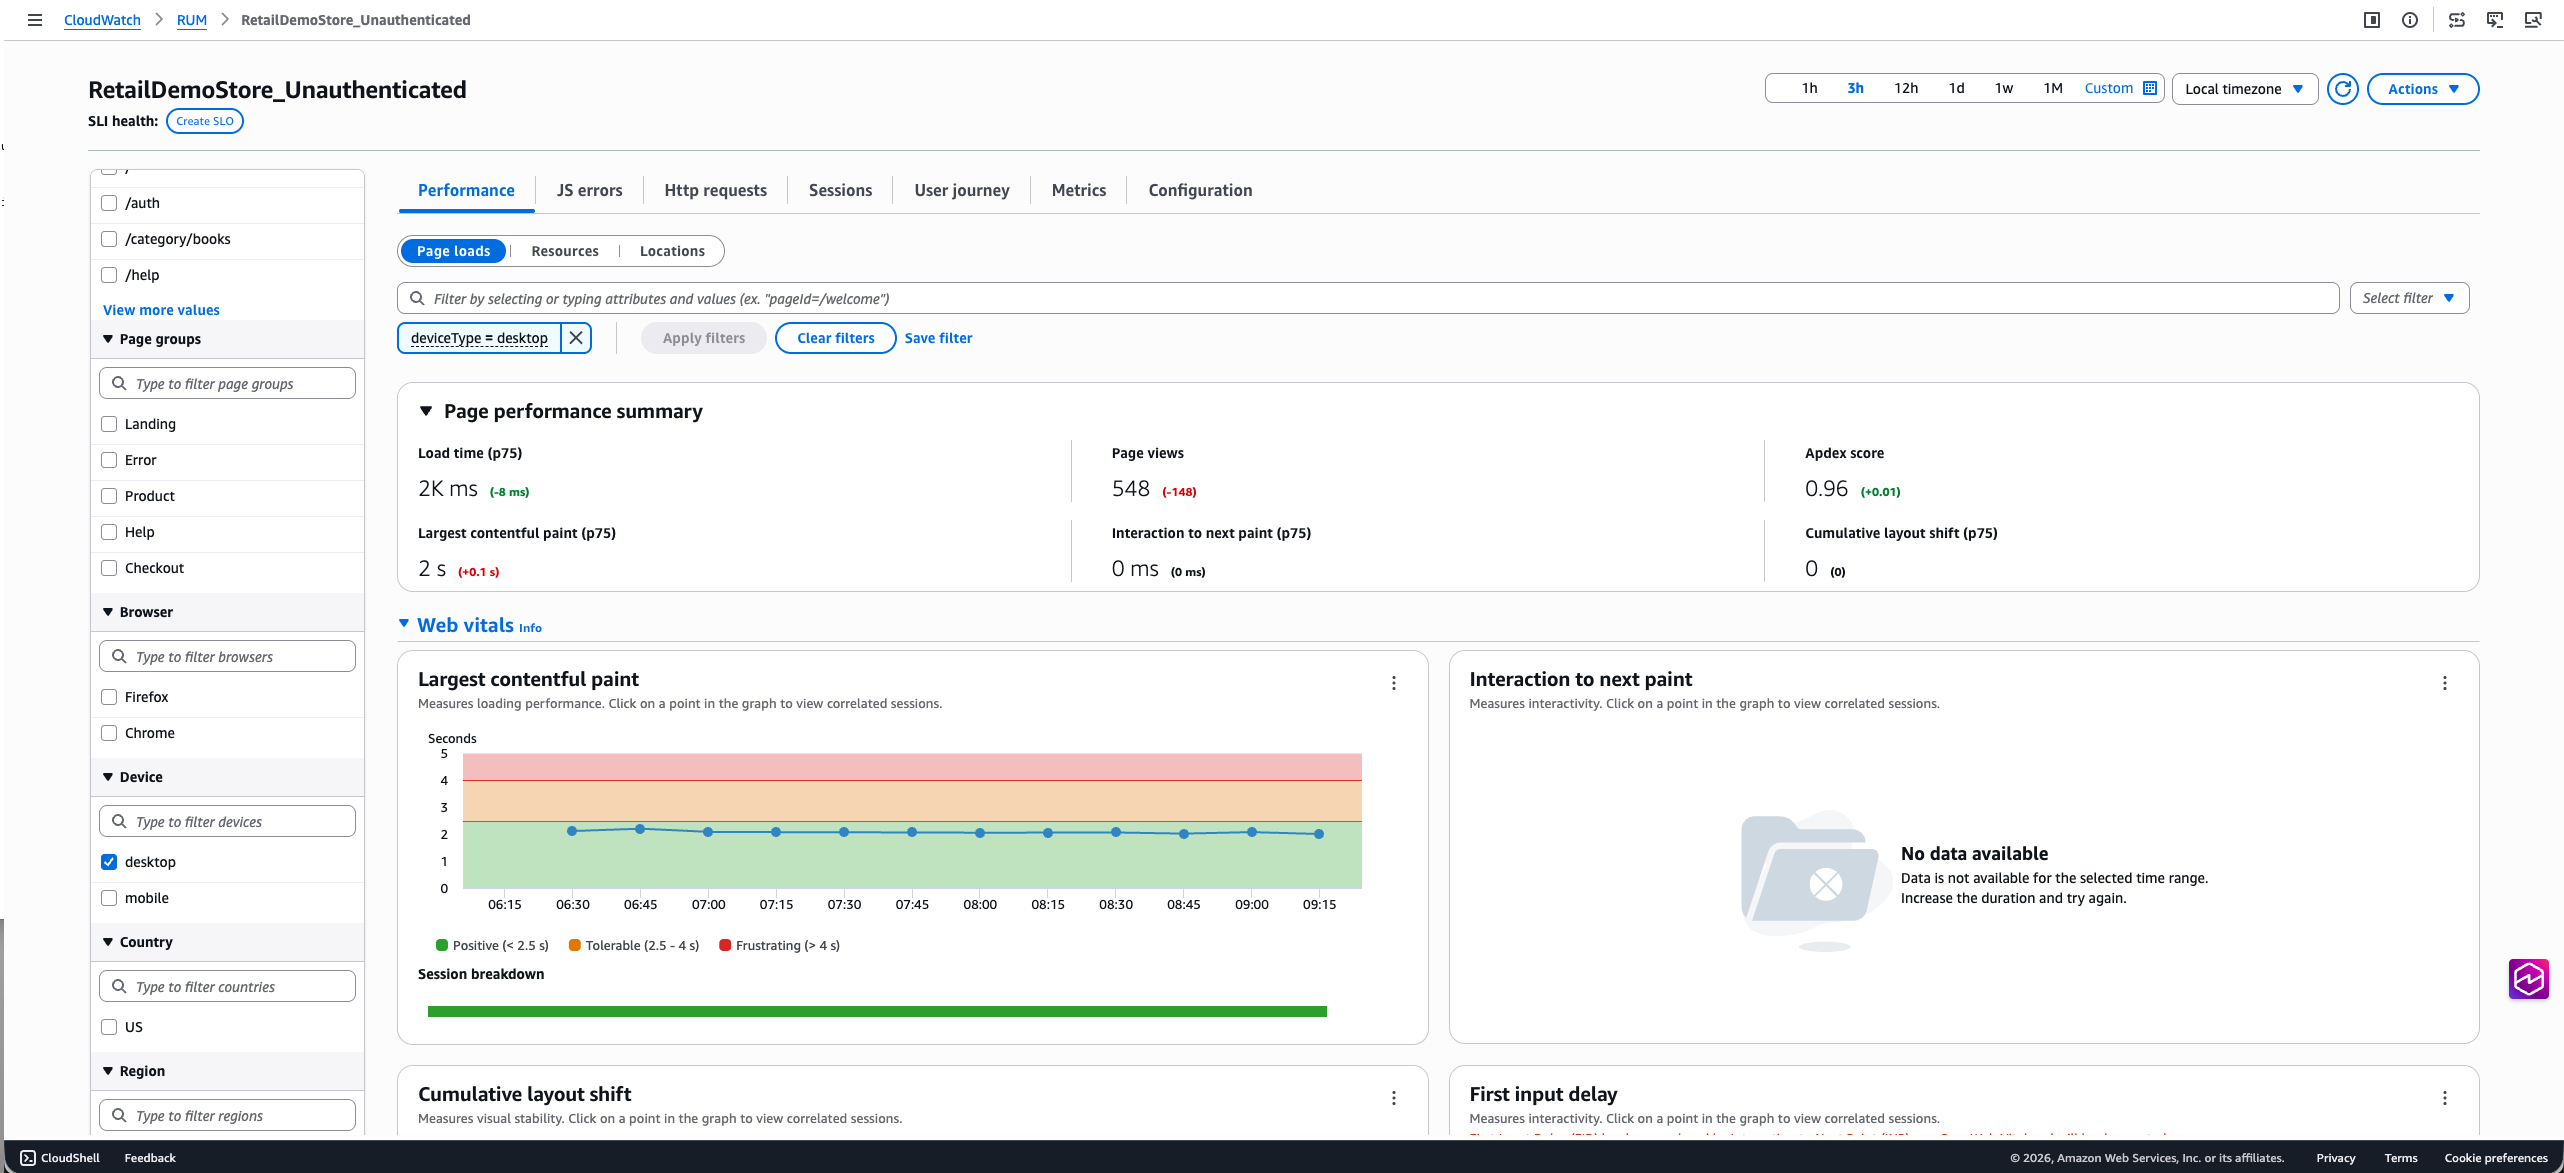
Task: Switch to the Http requests tab
Action: click(715, 190)
